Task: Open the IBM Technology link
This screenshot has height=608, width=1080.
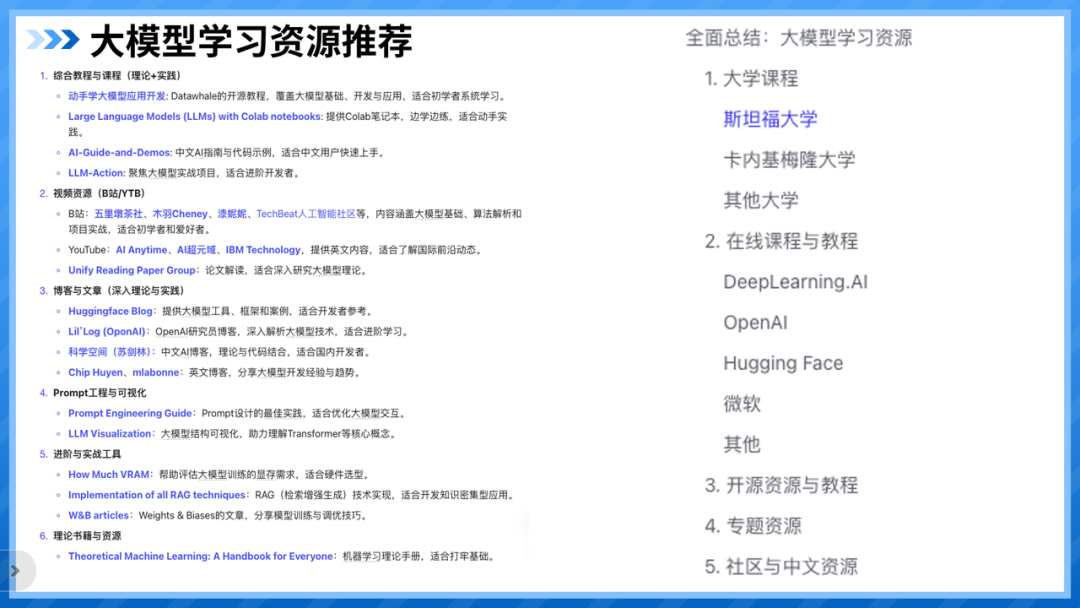Action: coord(263,249)
